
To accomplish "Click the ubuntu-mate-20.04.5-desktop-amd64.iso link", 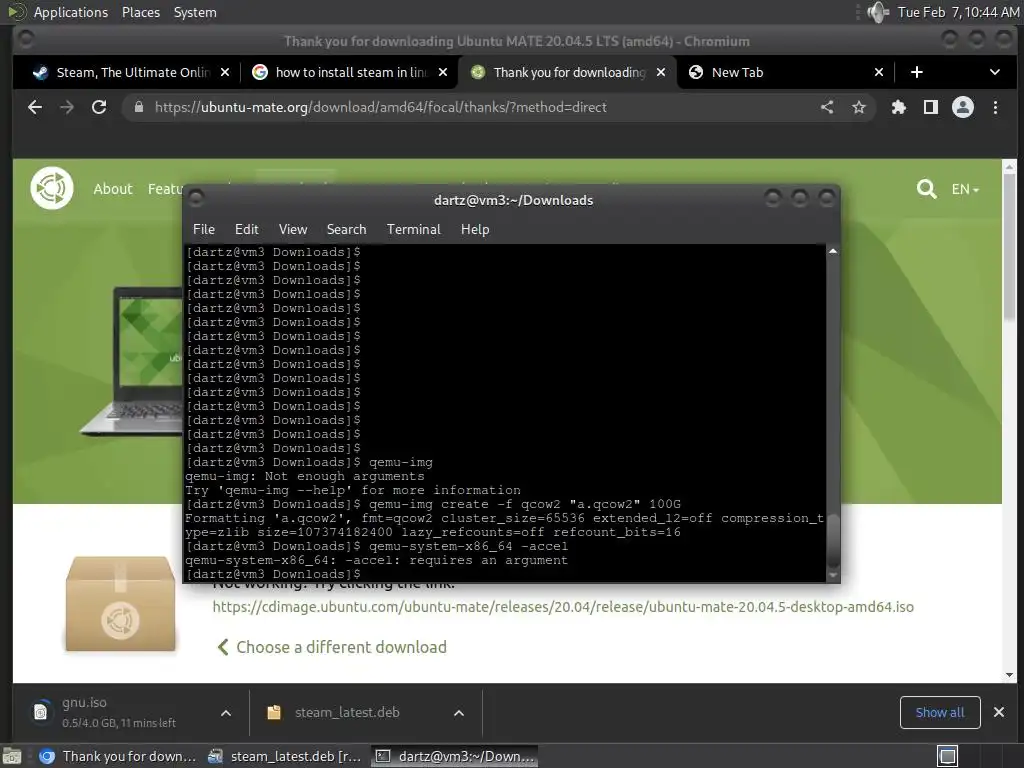I will 563,607.
